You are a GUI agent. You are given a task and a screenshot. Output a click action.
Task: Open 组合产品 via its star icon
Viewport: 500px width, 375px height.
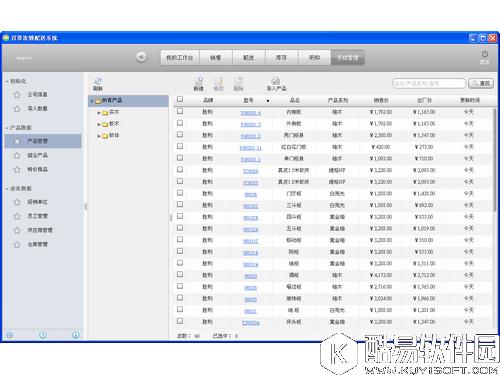[17, 155]
